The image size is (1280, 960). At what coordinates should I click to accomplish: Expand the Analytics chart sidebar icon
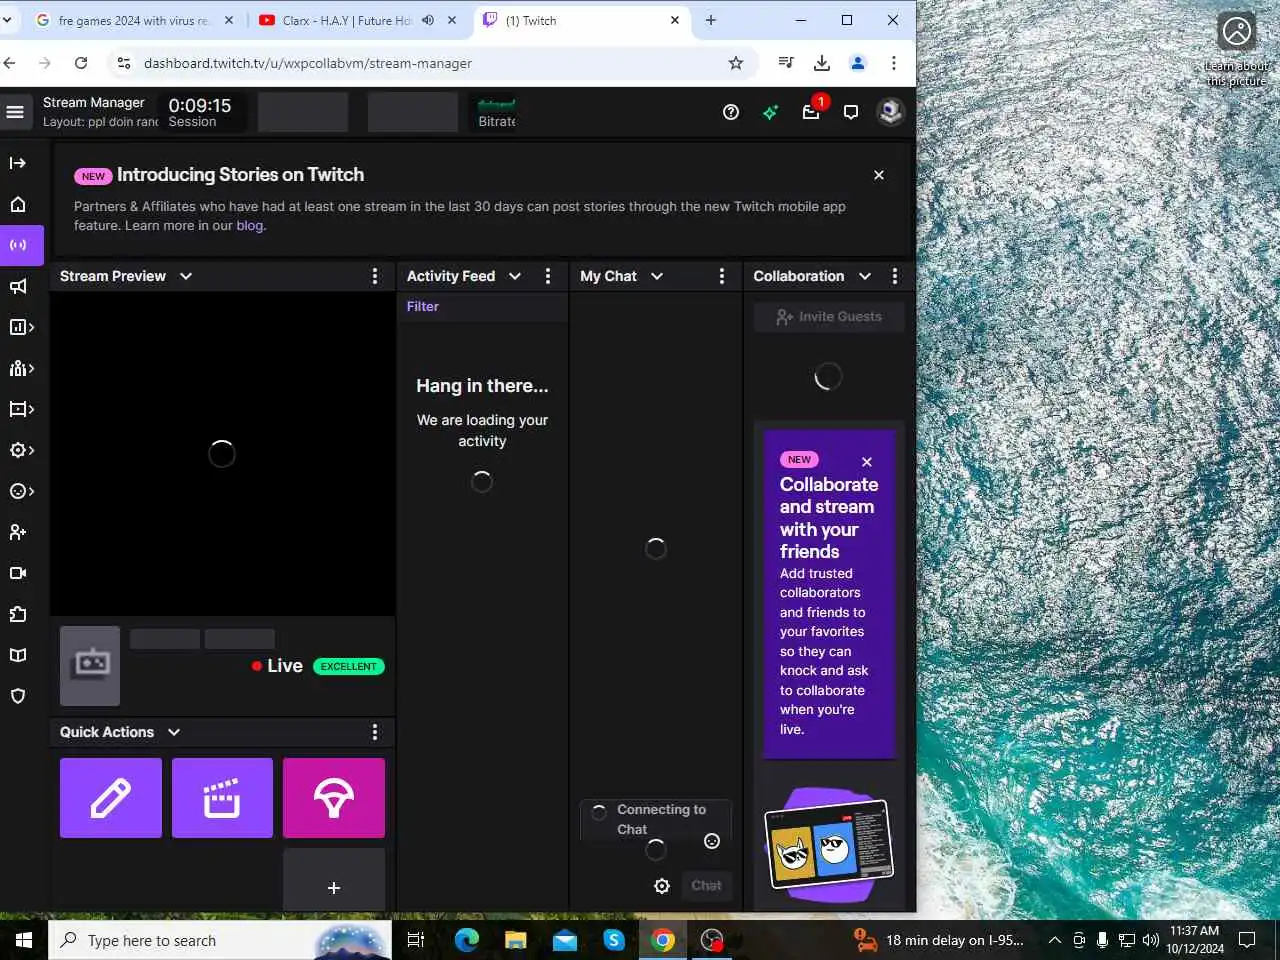(x=21, y=327)
